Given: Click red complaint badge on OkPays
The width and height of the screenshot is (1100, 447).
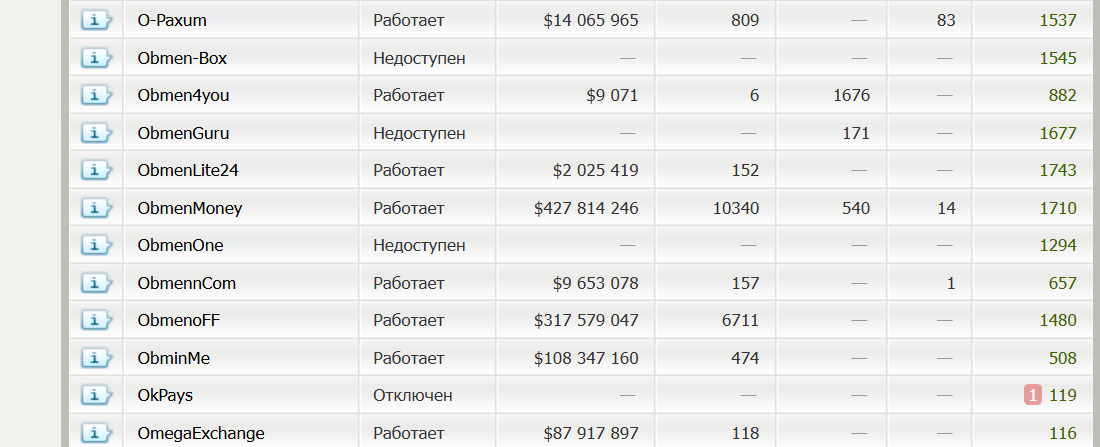Looking at the screenshot, I should coord(1033,395).
